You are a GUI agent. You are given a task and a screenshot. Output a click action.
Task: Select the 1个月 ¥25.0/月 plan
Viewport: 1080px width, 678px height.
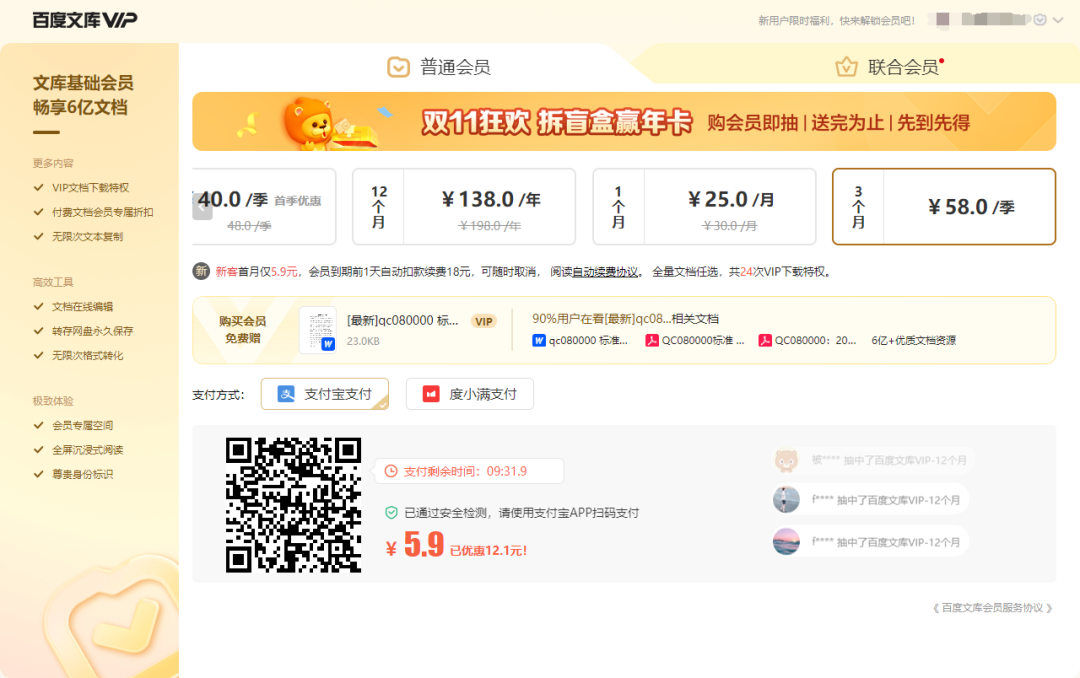tap(704, 207)
